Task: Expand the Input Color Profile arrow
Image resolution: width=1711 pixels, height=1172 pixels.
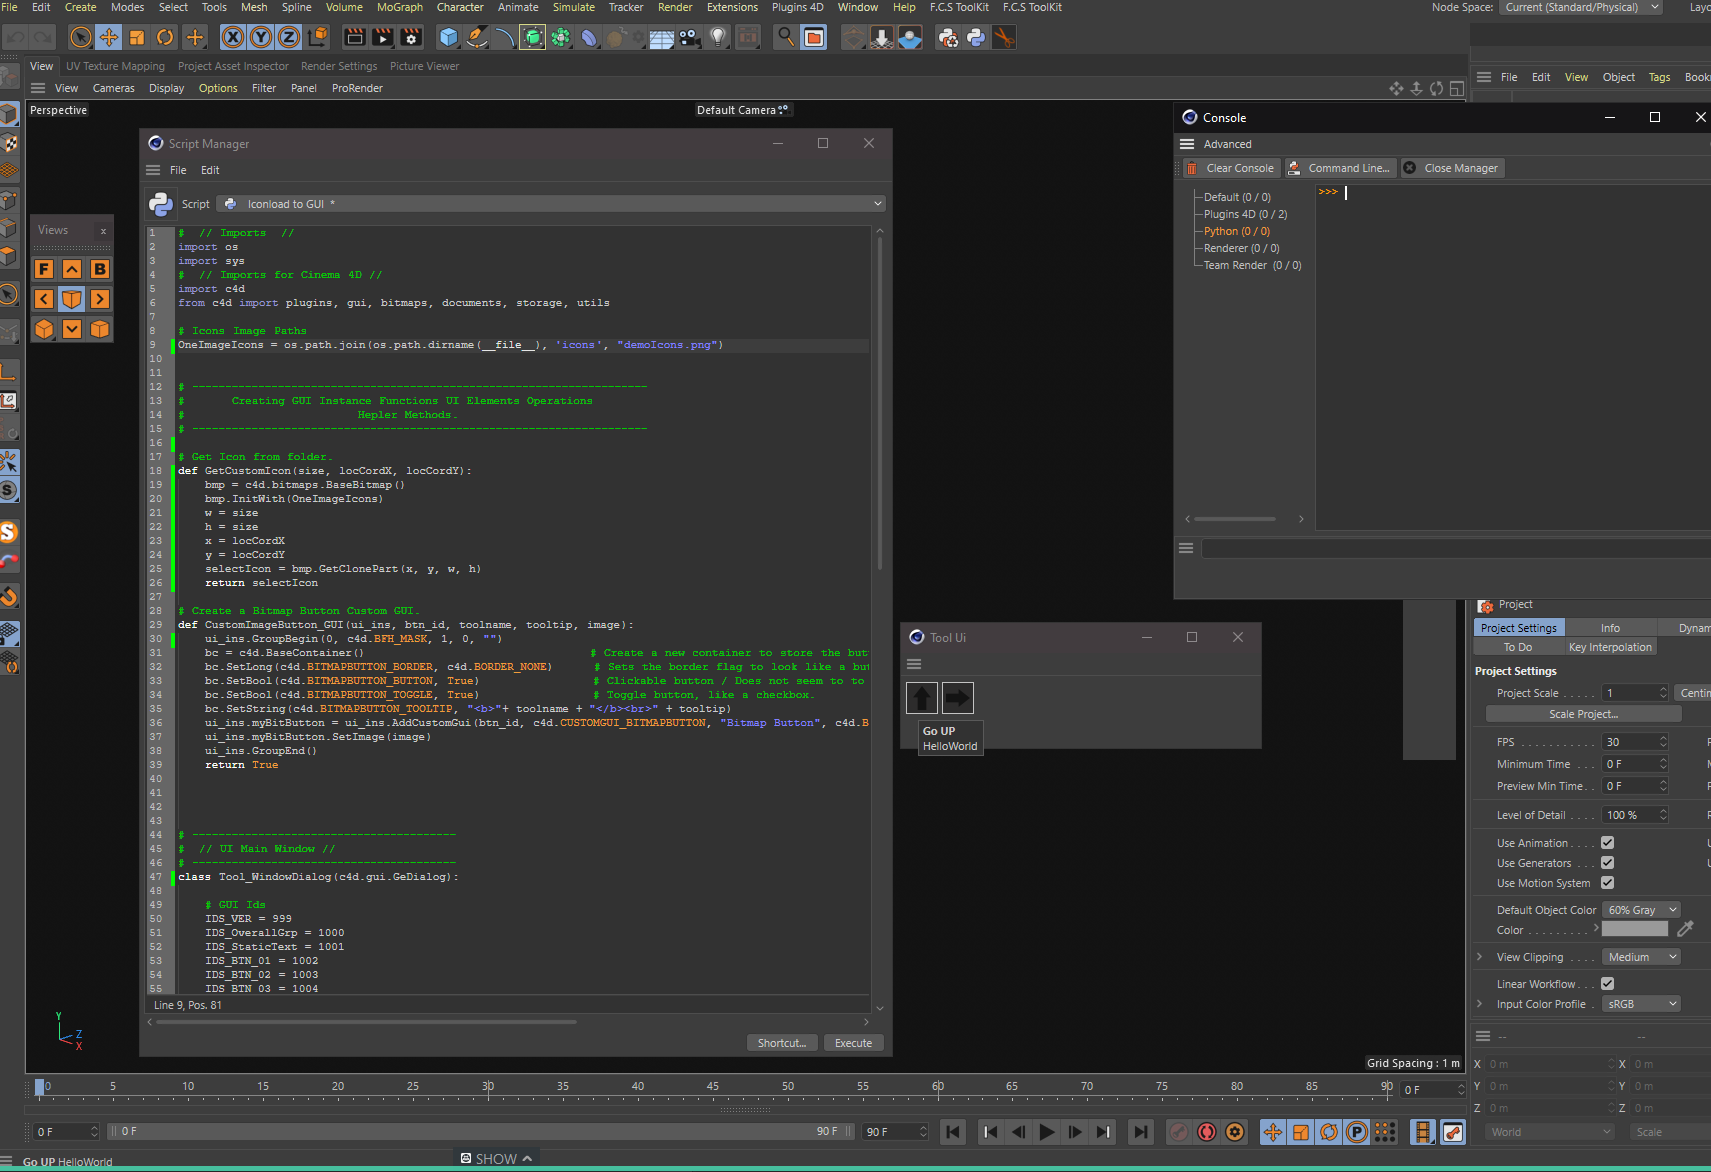Action: click(x=1480, y=1004)
